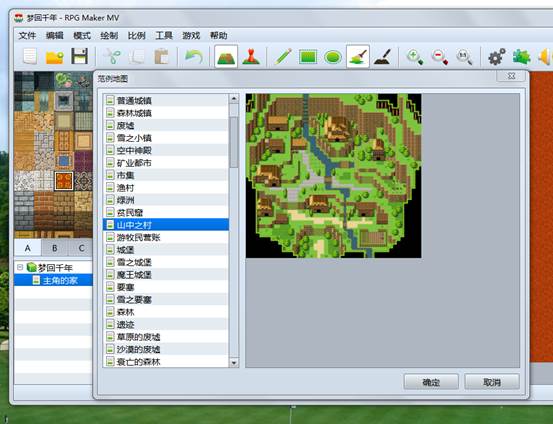Click the sample list scrollbar thumb

[x=233, y=142]
